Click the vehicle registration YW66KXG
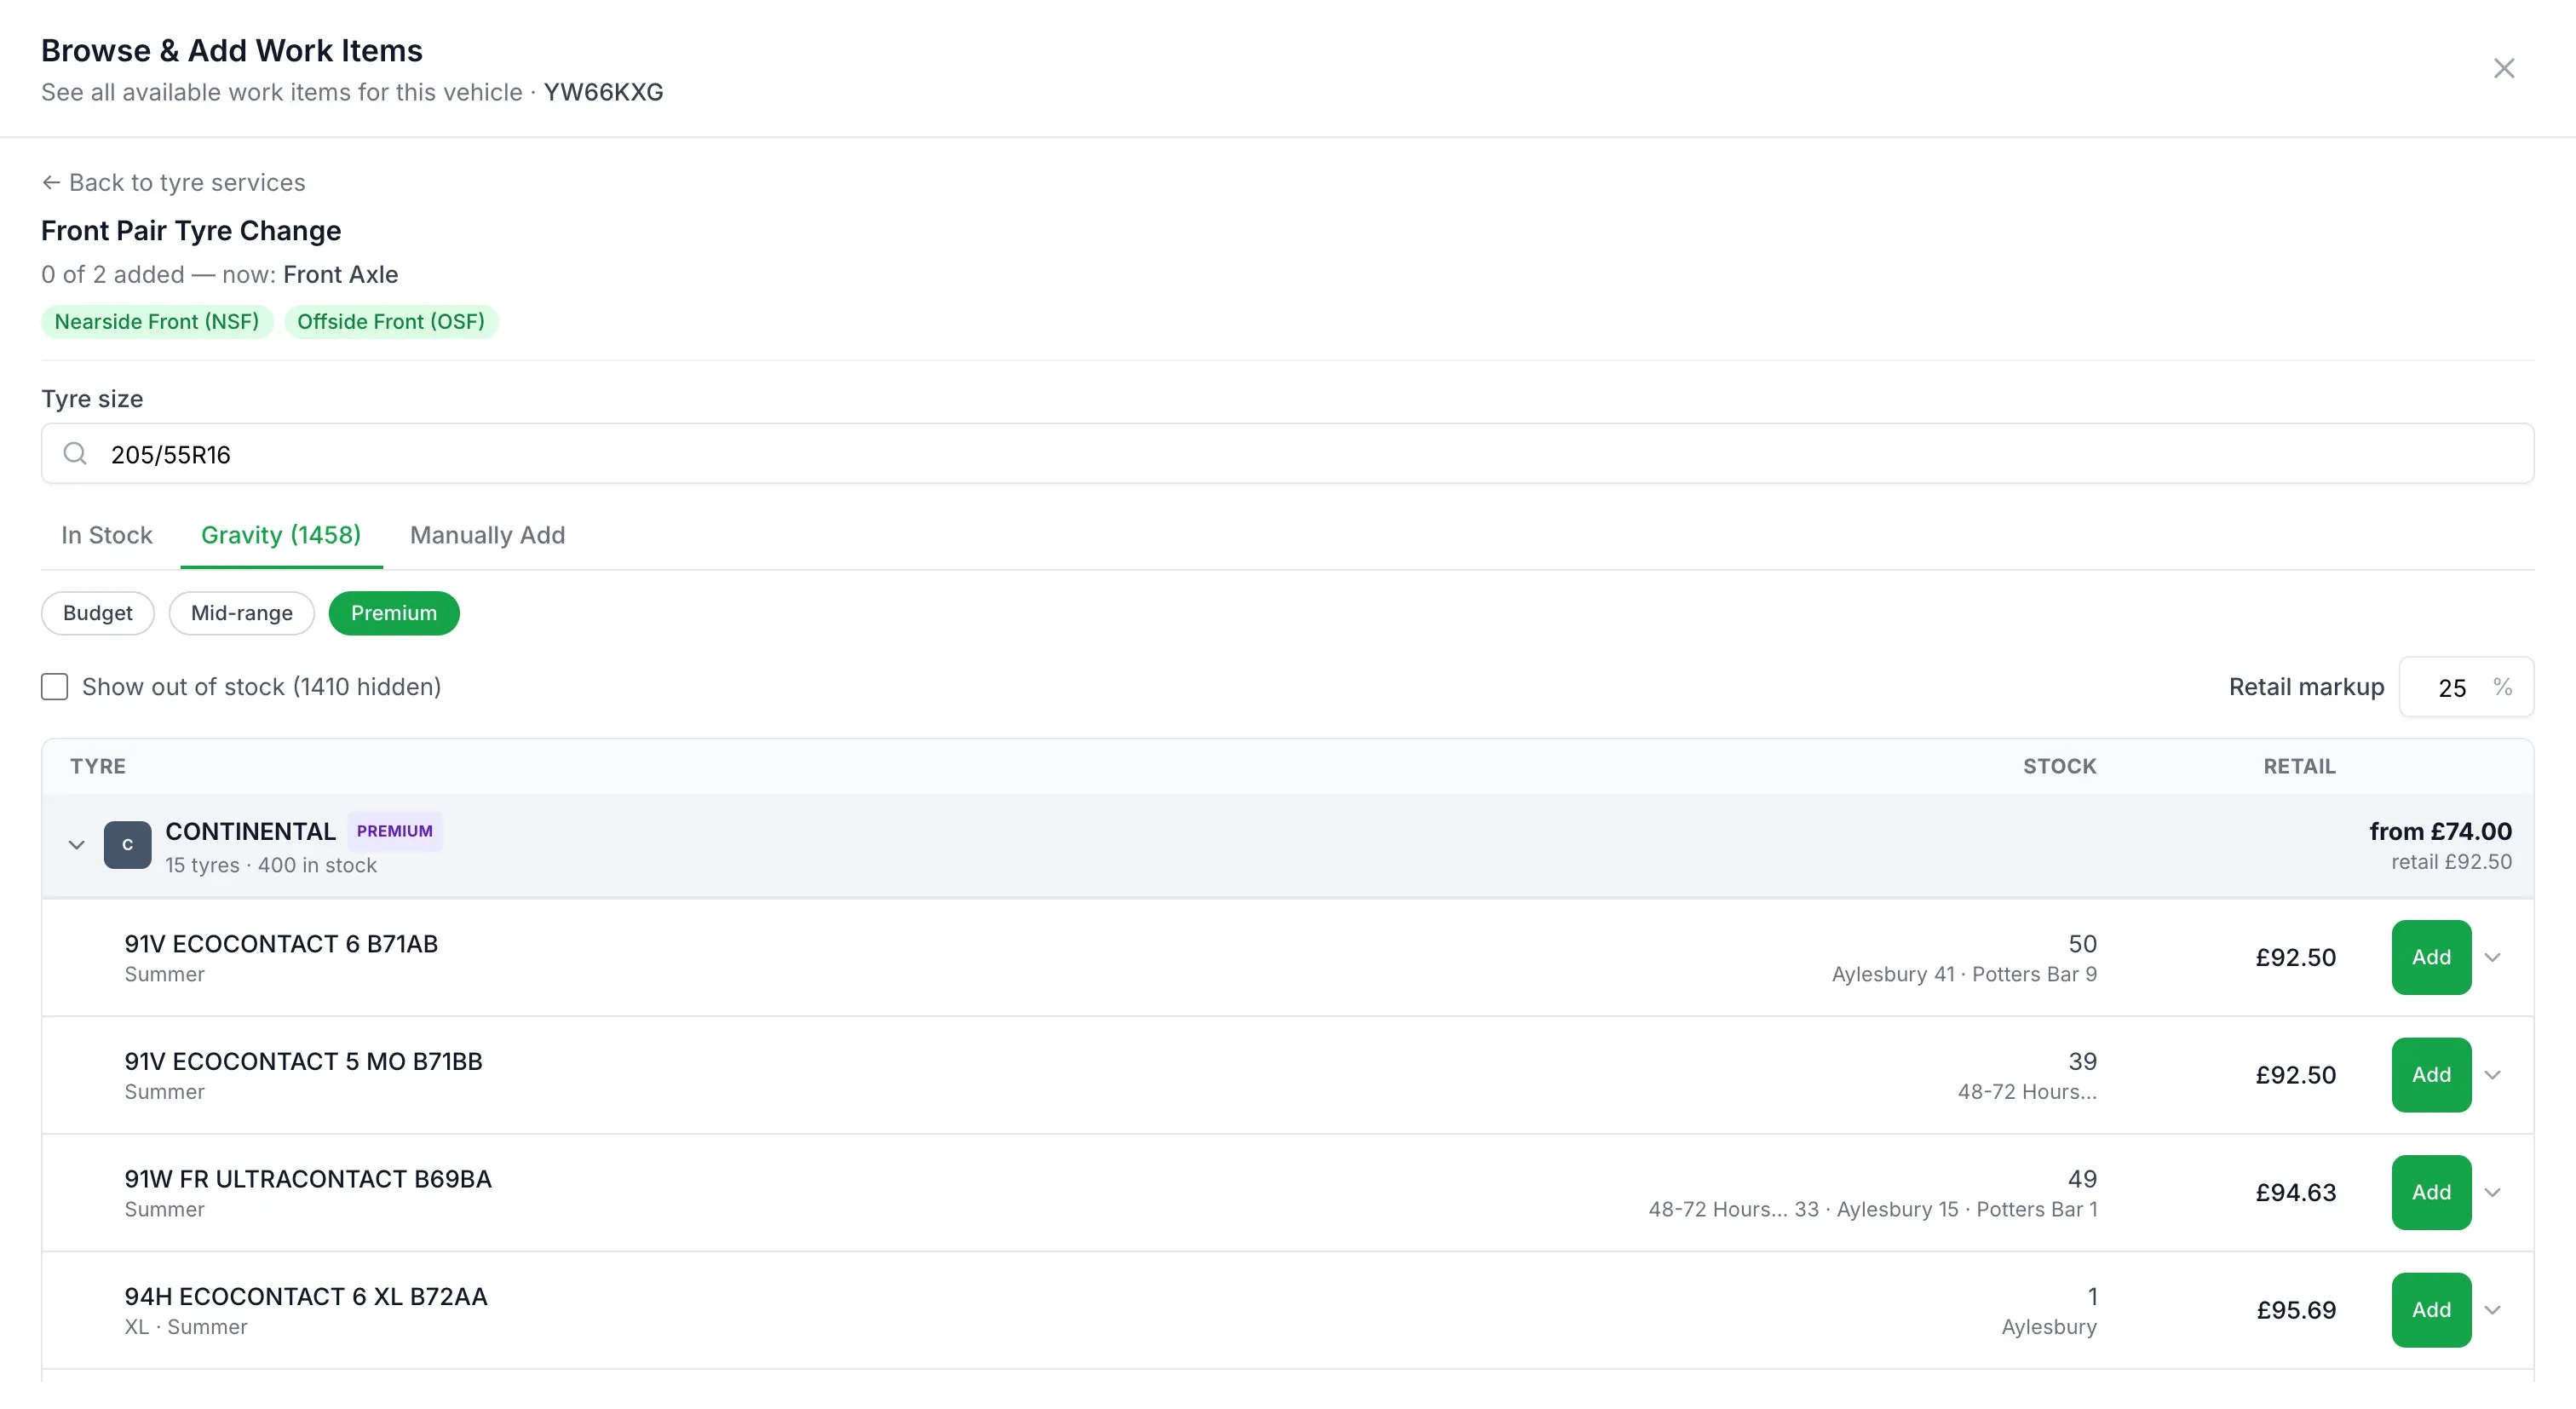The width and height of the screenshot is (2576, 1409). pyautogui.click(x=603, y=92)
